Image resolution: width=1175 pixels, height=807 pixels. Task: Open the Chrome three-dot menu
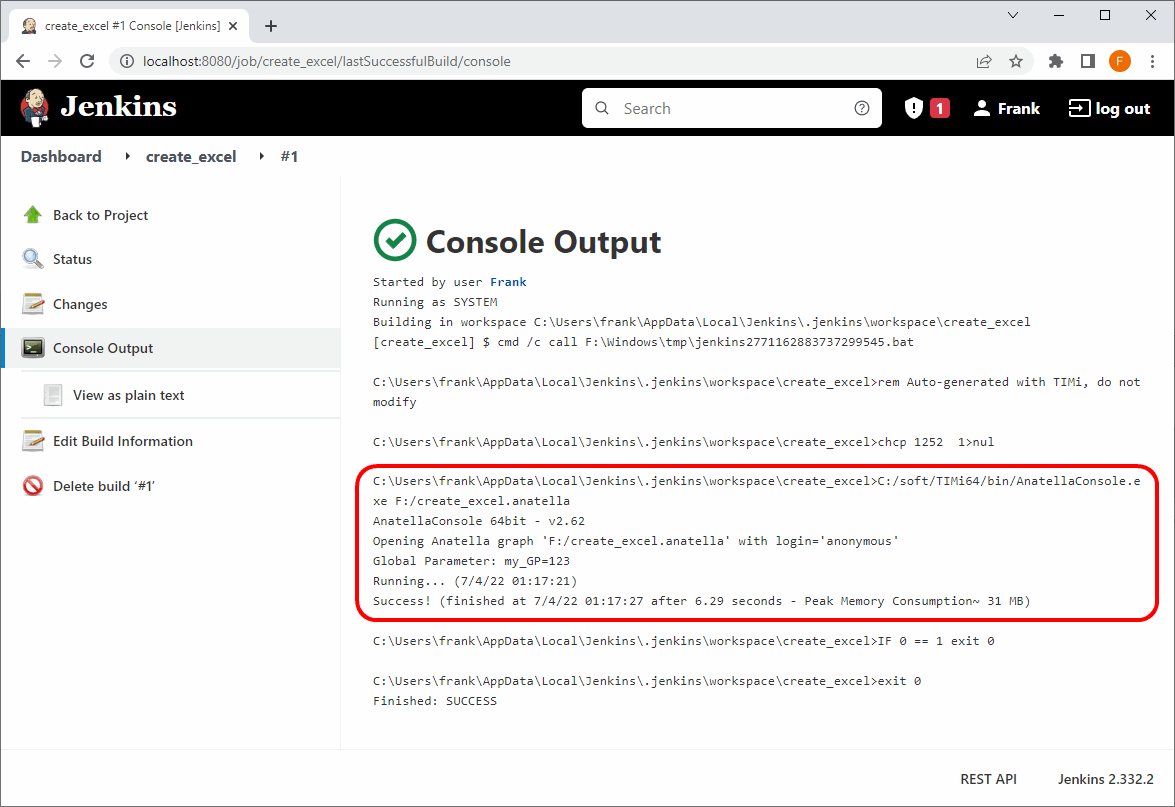[x=1153, y=61]
